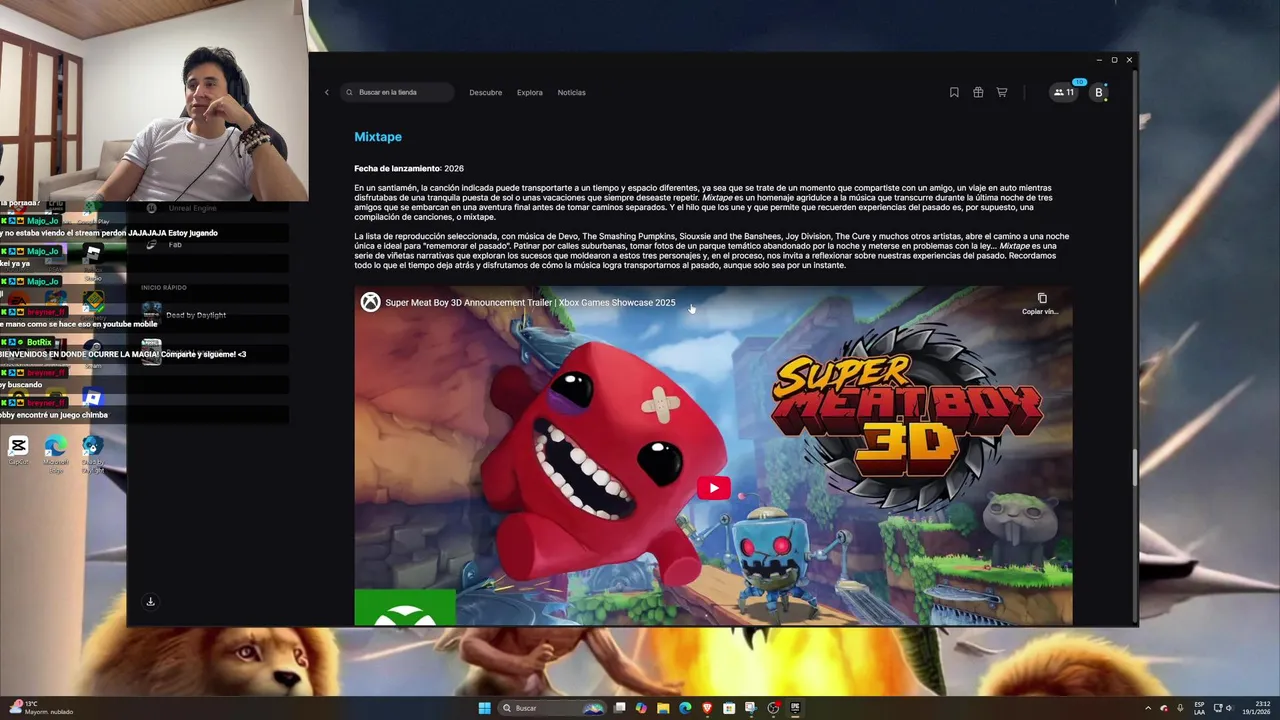Go back using the store back arrow
The image size is (1280, 720).
coord(326,92)
